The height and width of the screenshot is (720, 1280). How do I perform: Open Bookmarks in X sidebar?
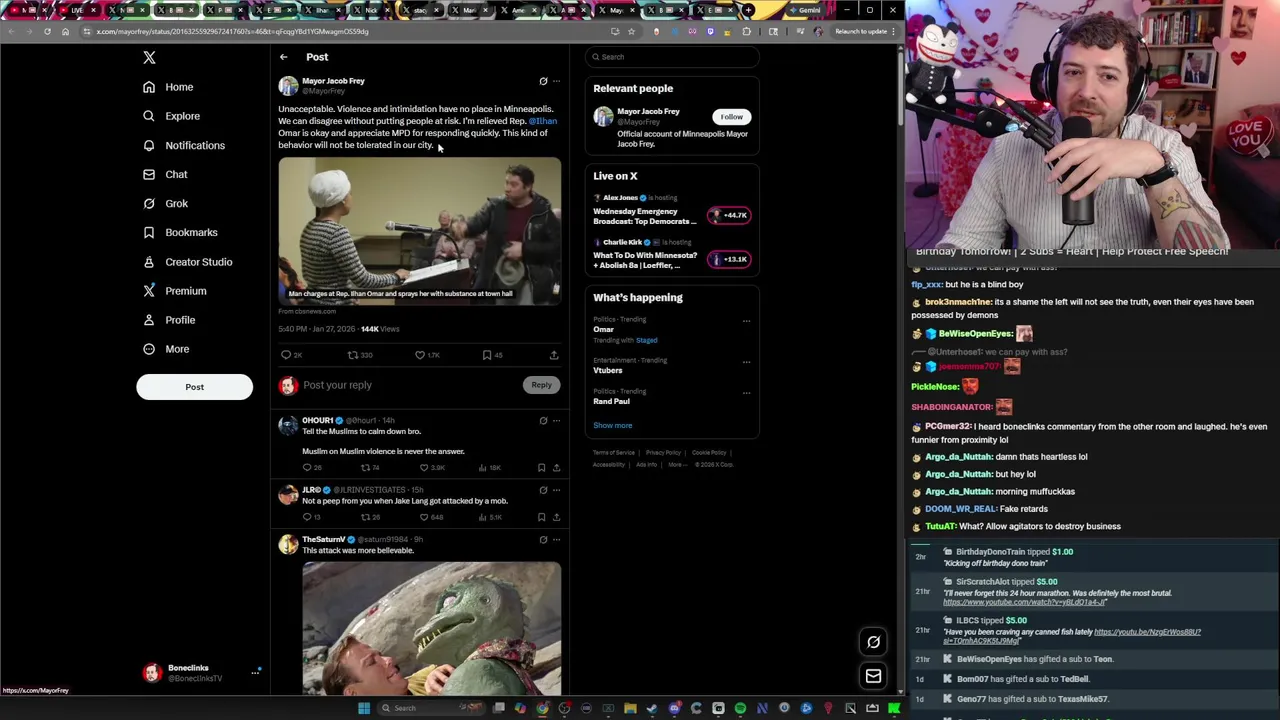pyautogui.click(x=179, y=232)
